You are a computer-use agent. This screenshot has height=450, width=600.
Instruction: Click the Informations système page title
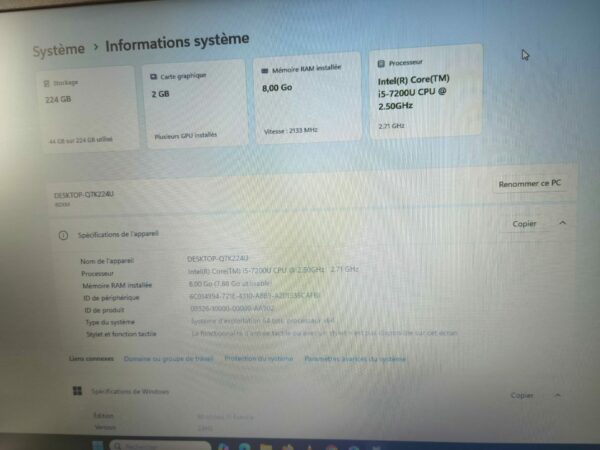pyautogui.click(x=177, y=42)
